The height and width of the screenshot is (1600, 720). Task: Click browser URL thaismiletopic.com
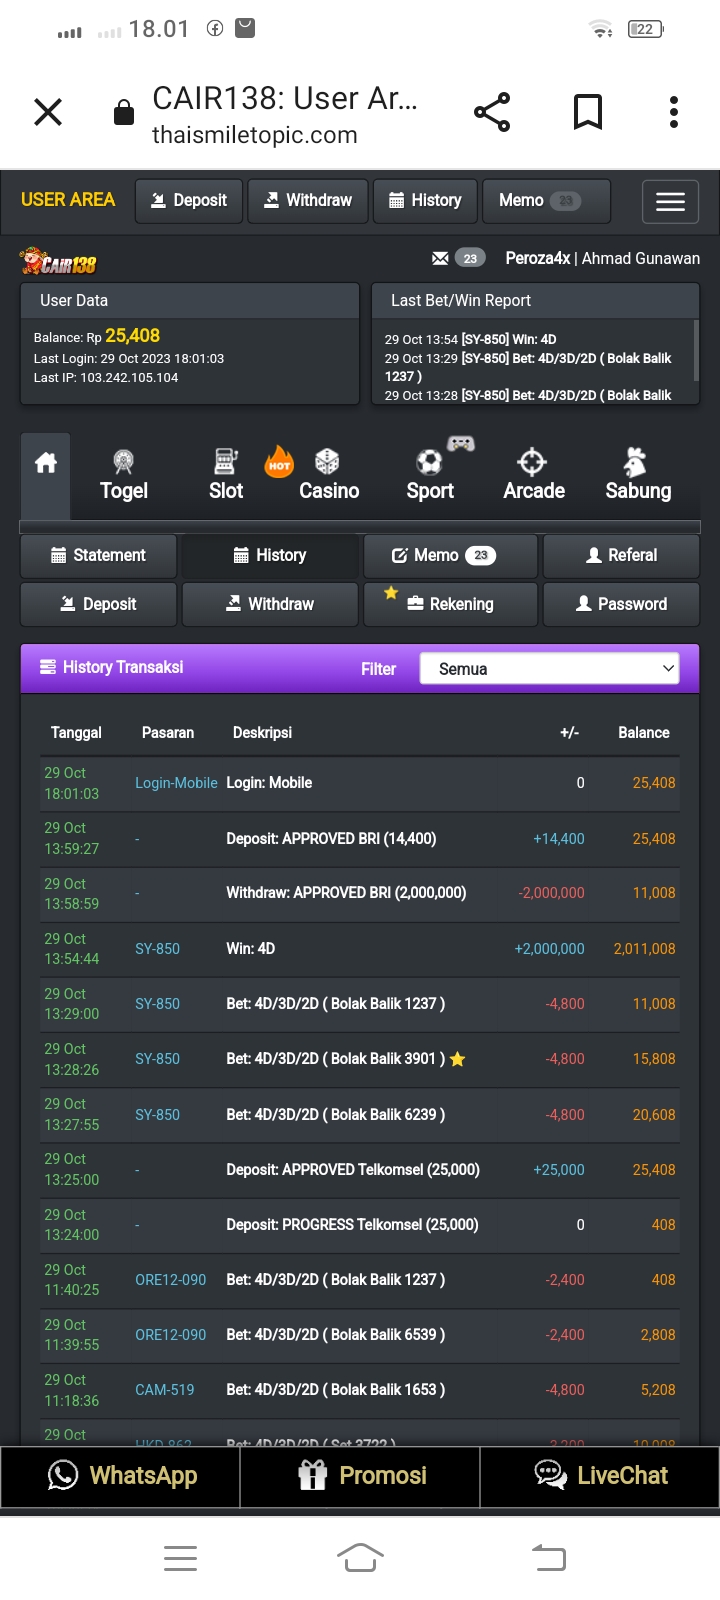255,135
